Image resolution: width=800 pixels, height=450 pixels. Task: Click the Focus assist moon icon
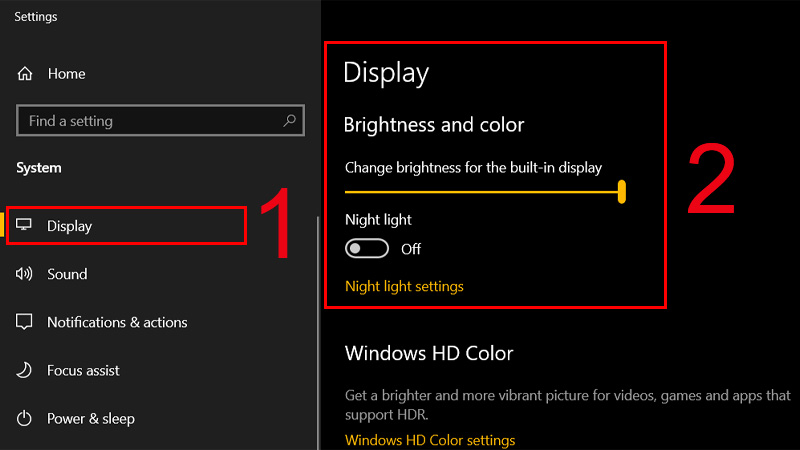point(25,370)
